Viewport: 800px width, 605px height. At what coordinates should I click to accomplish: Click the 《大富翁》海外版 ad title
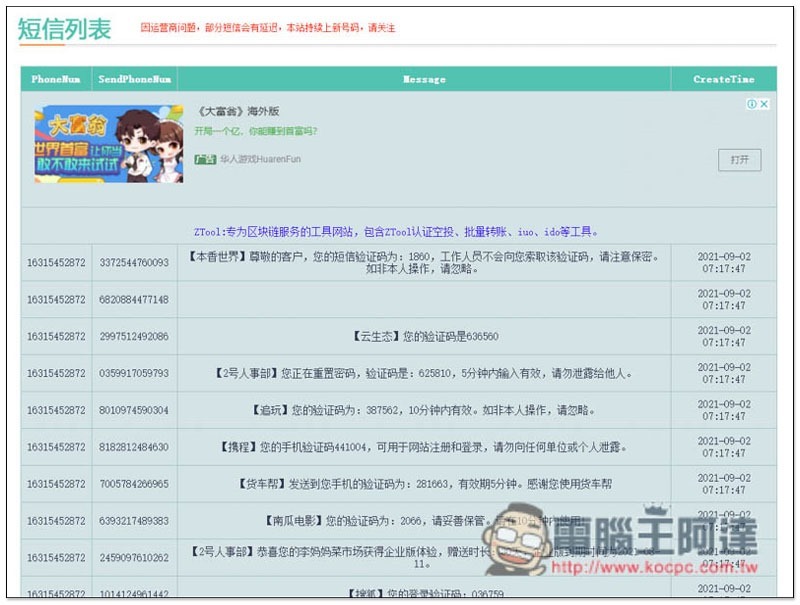(x=237, y=111)
